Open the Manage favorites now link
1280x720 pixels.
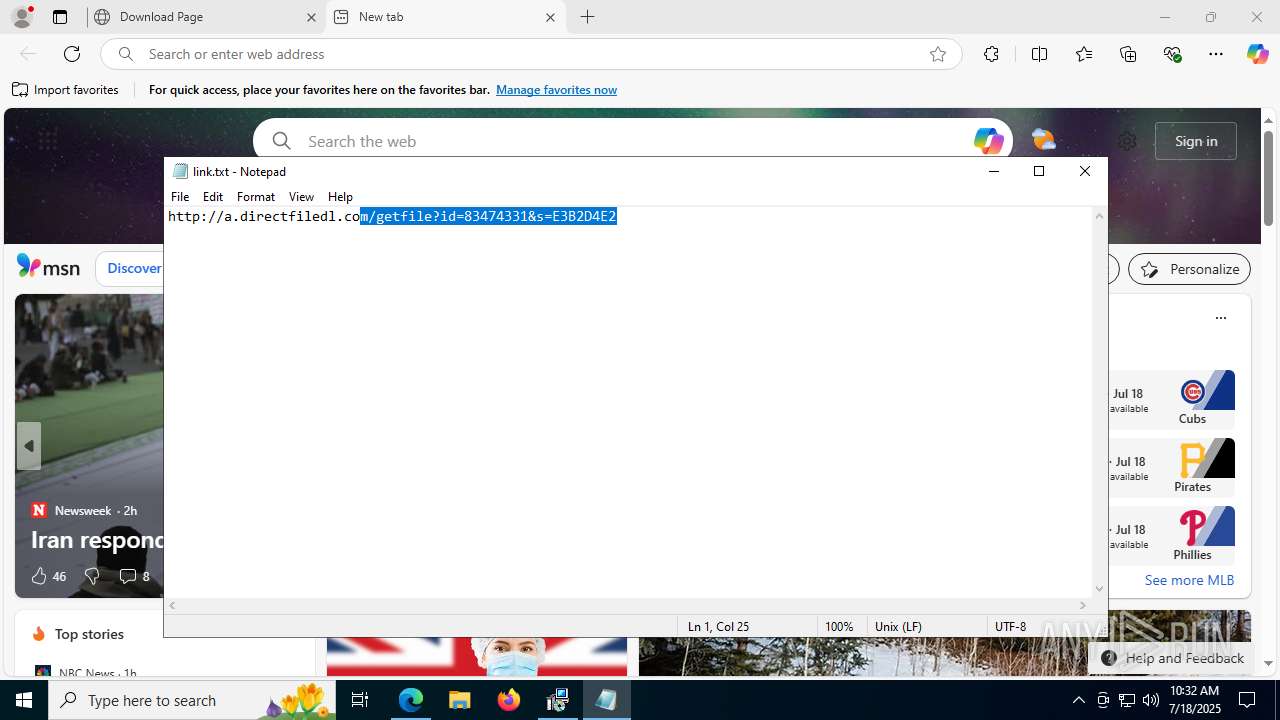click(556, 90)
